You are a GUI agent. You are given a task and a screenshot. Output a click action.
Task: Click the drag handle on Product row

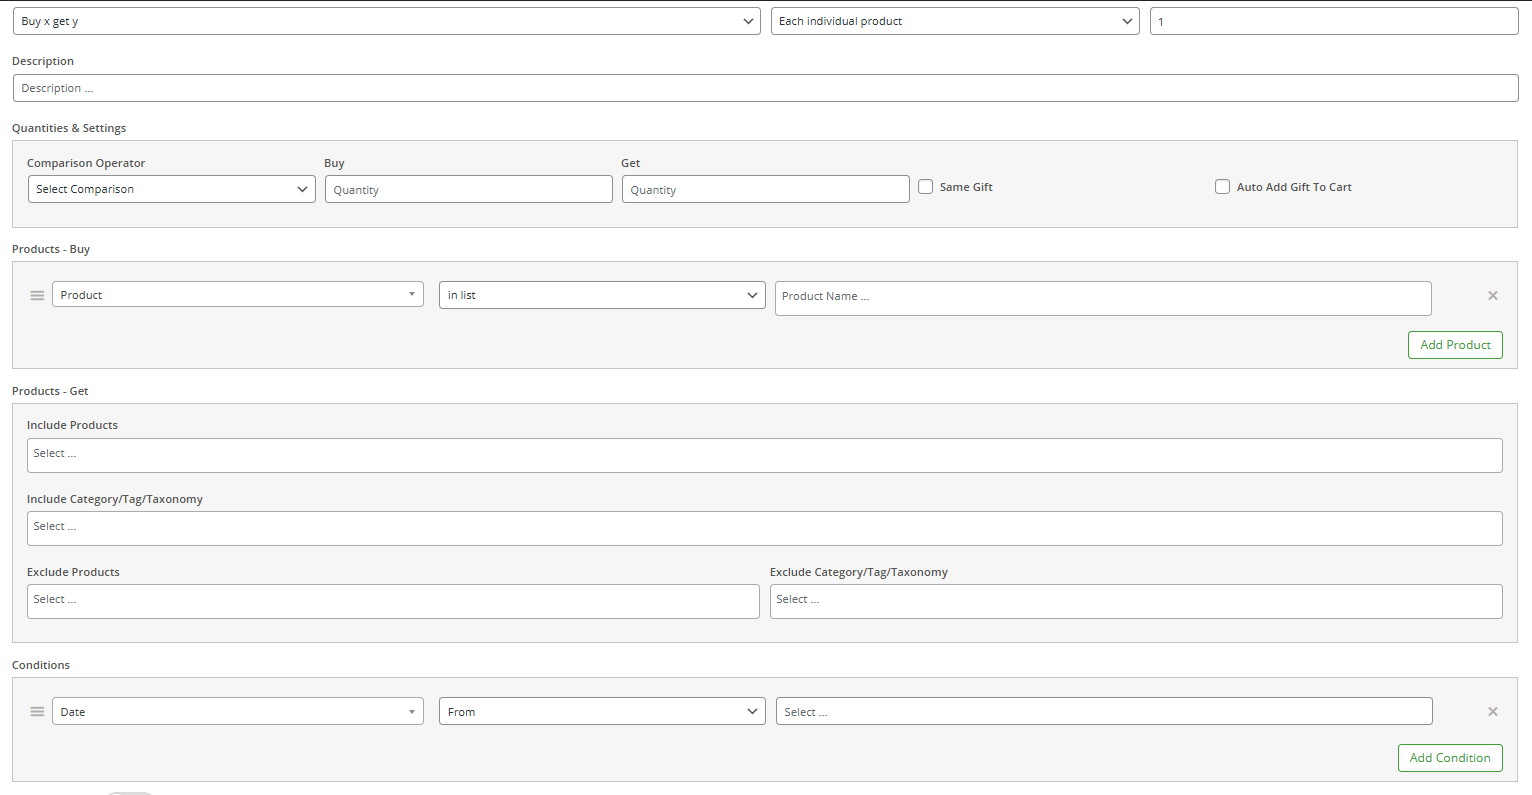(x=37, y=296)
